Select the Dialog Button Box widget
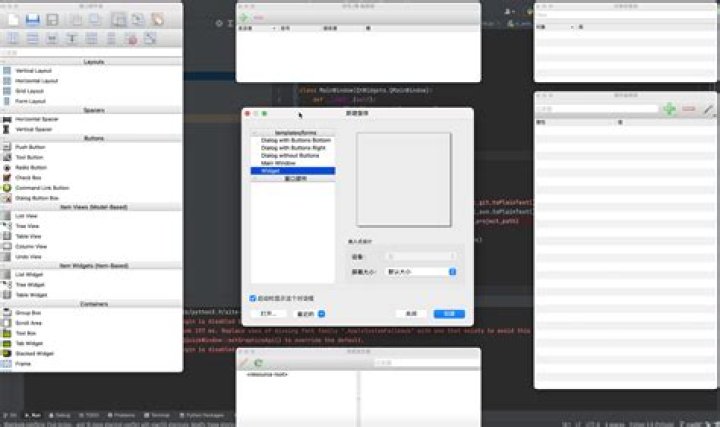Viewport: 720px width, 427px height. pos(36,198)
